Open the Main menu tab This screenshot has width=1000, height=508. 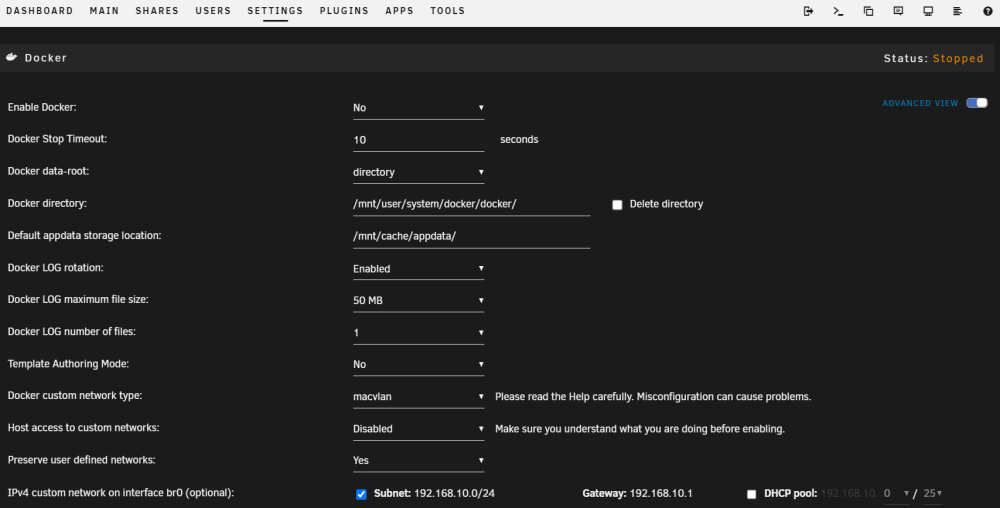104,11
